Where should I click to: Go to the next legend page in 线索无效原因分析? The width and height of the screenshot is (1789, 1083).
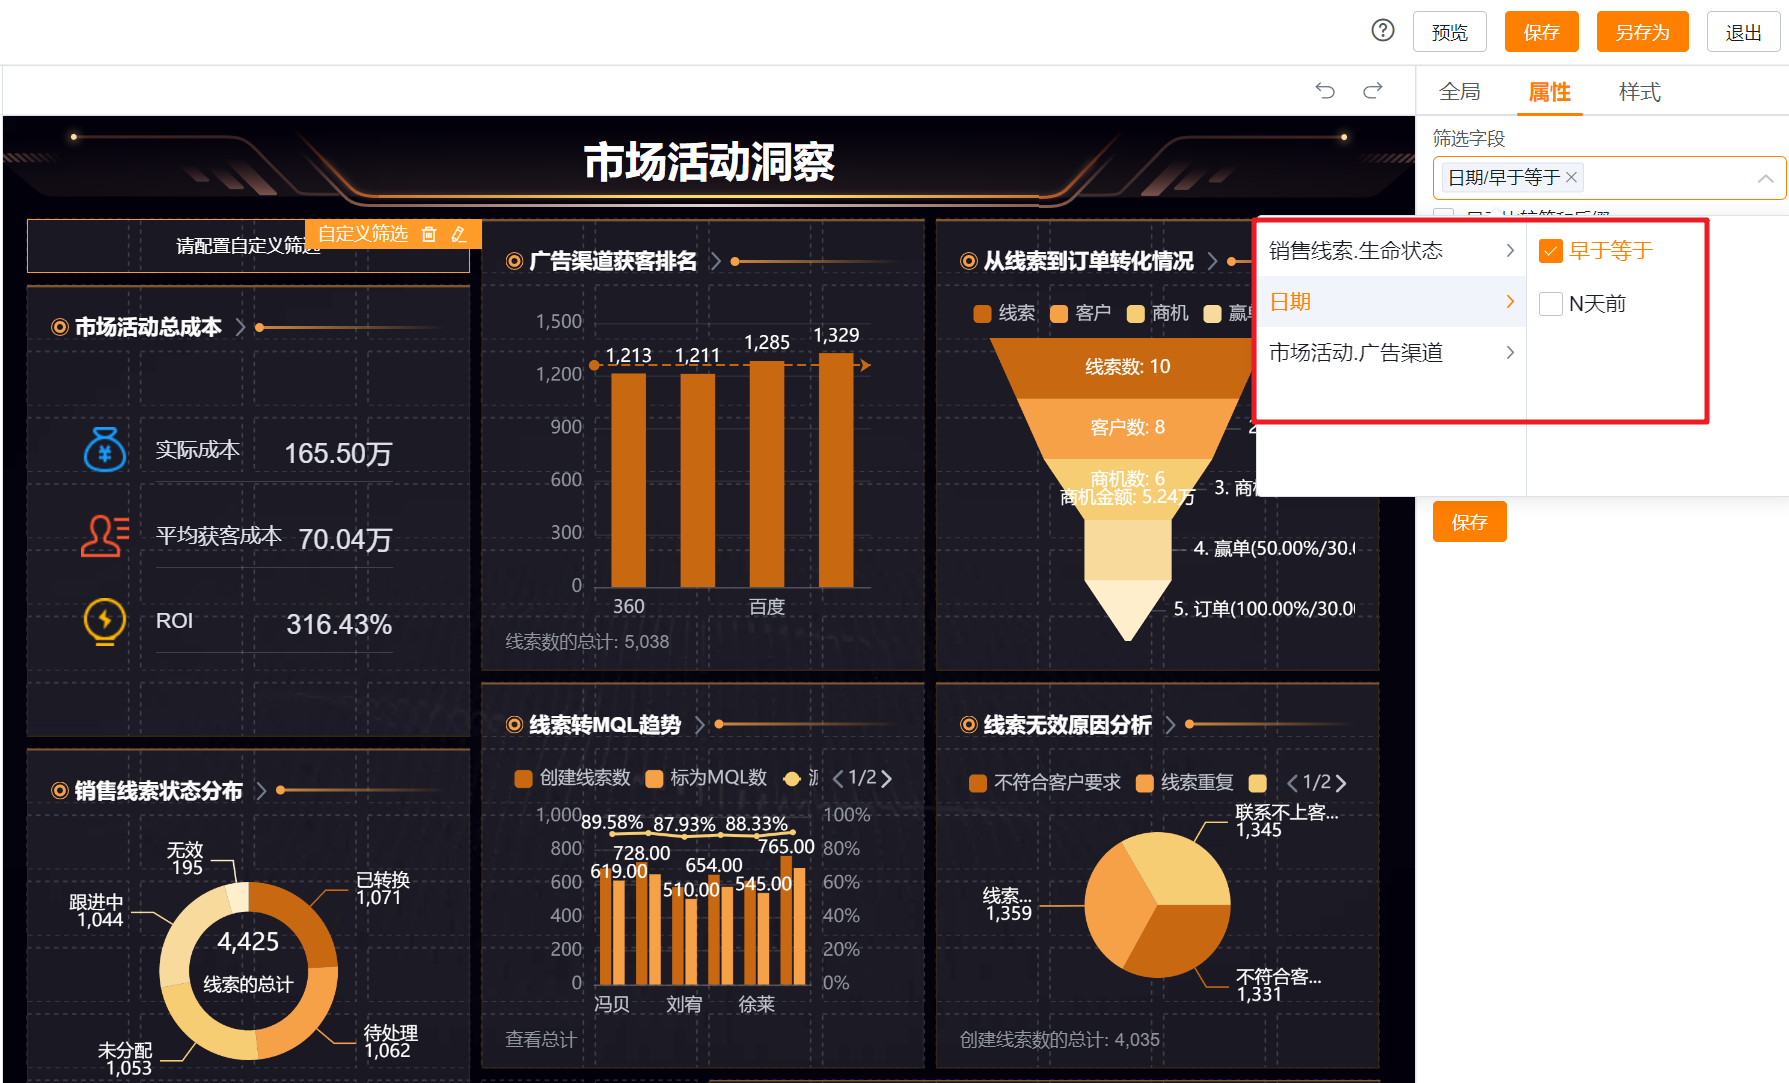(1341, 783)
